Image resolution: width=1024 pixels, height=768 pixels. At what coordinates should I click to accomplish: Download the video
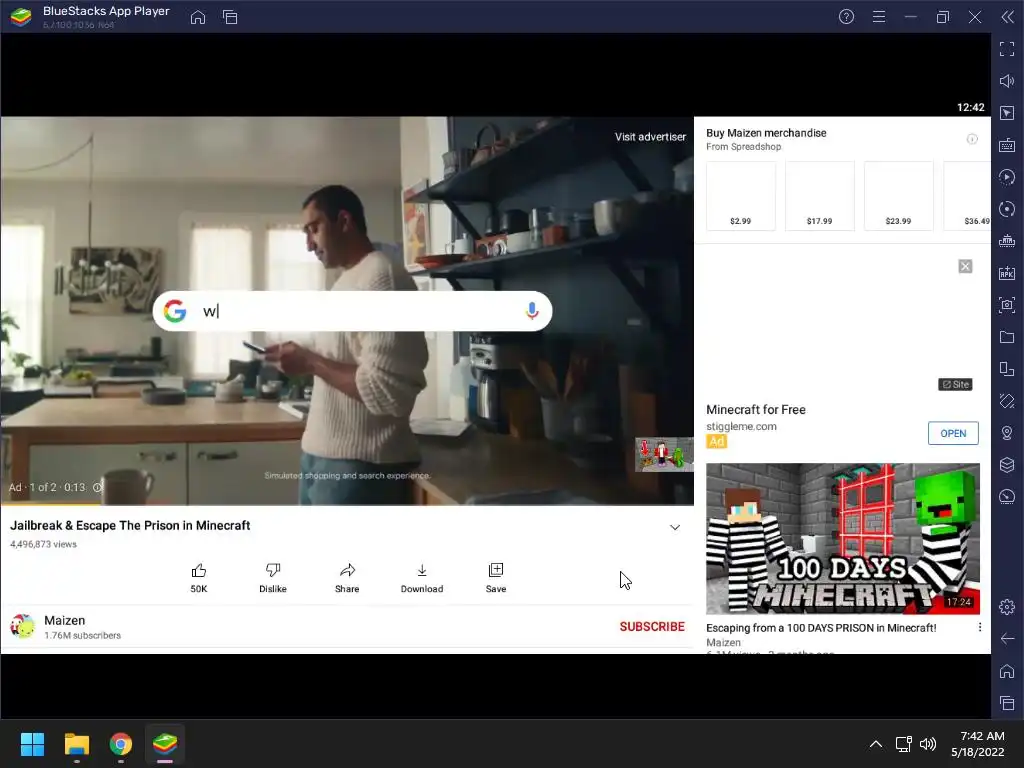coord(422,578)
